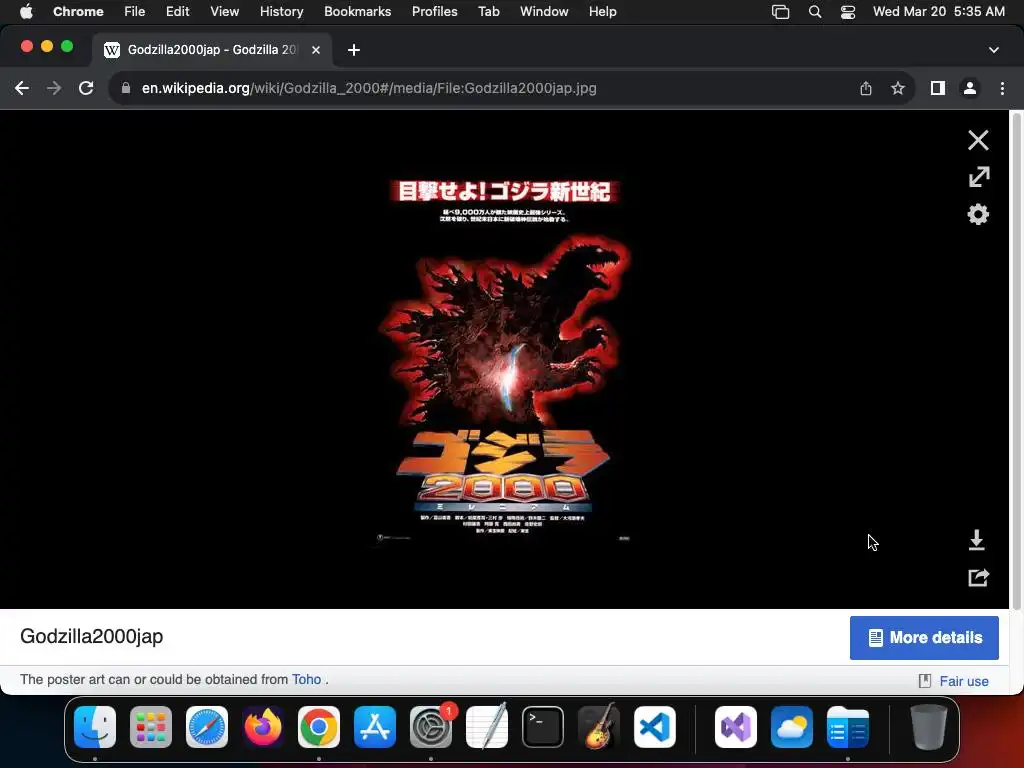Open Visual Studio Code from the Dock
This screenshot has height=768, width=1024.
click(x=655, y=727)
